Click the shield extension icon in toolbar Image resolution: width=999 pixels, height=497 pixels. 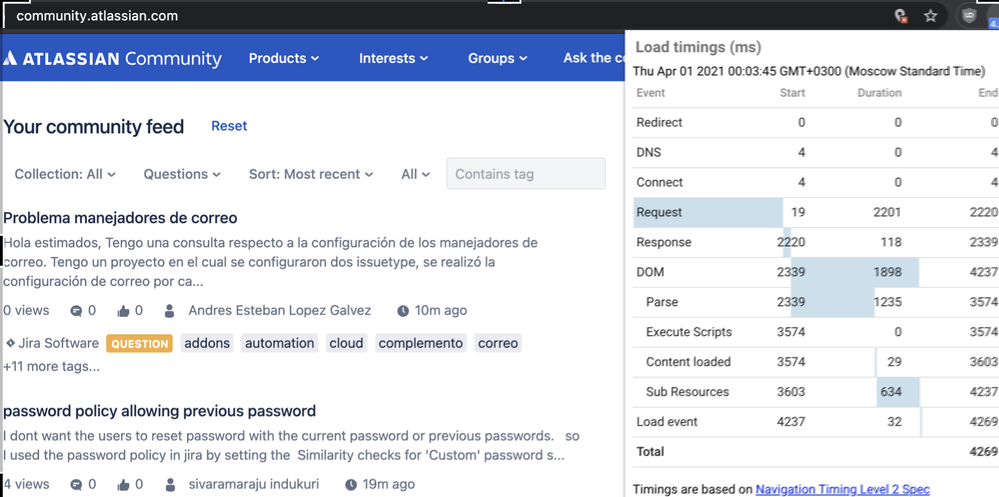968,16
